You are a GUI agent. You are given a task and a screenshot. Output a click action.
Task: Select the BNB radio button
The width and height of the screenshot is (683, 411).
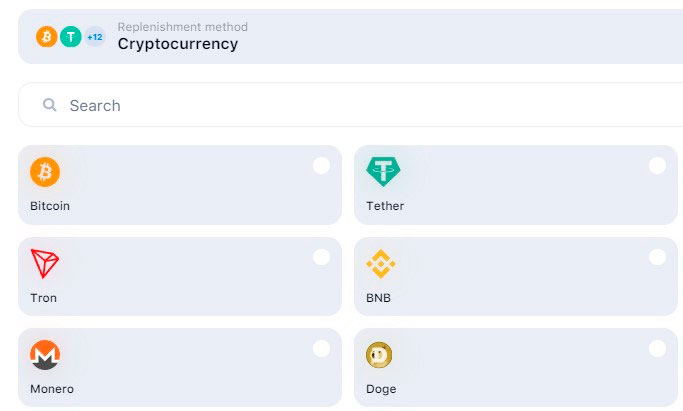coord(657,257)
